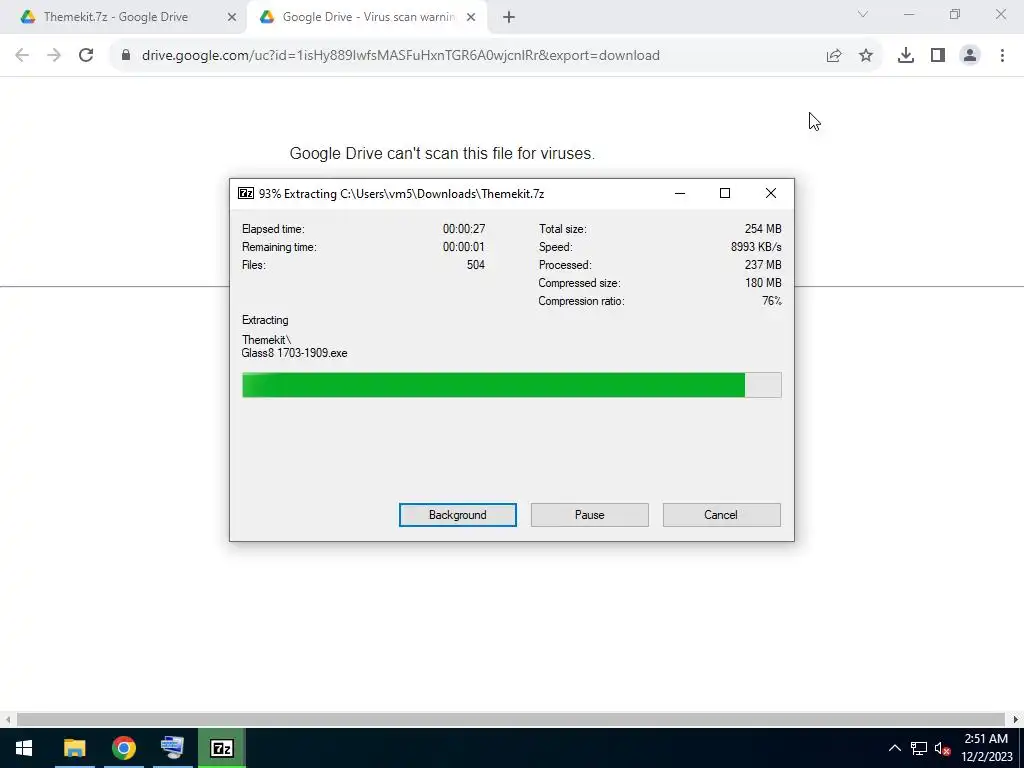Open Chrome three-dot menu
1024x768 pixels.
(1002, 56)
